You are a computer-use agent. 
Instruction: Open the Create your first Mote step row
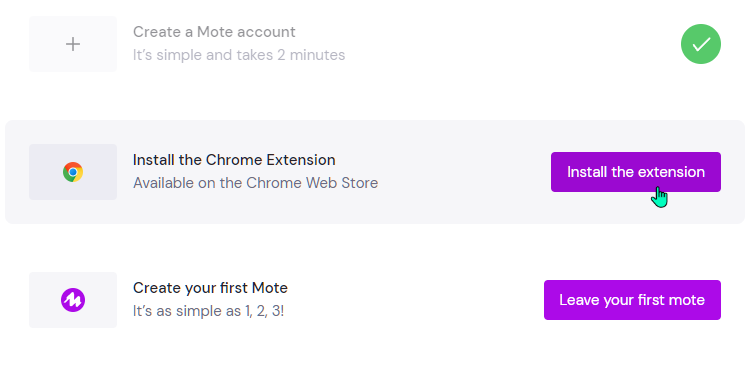click(x=375, y=300)
